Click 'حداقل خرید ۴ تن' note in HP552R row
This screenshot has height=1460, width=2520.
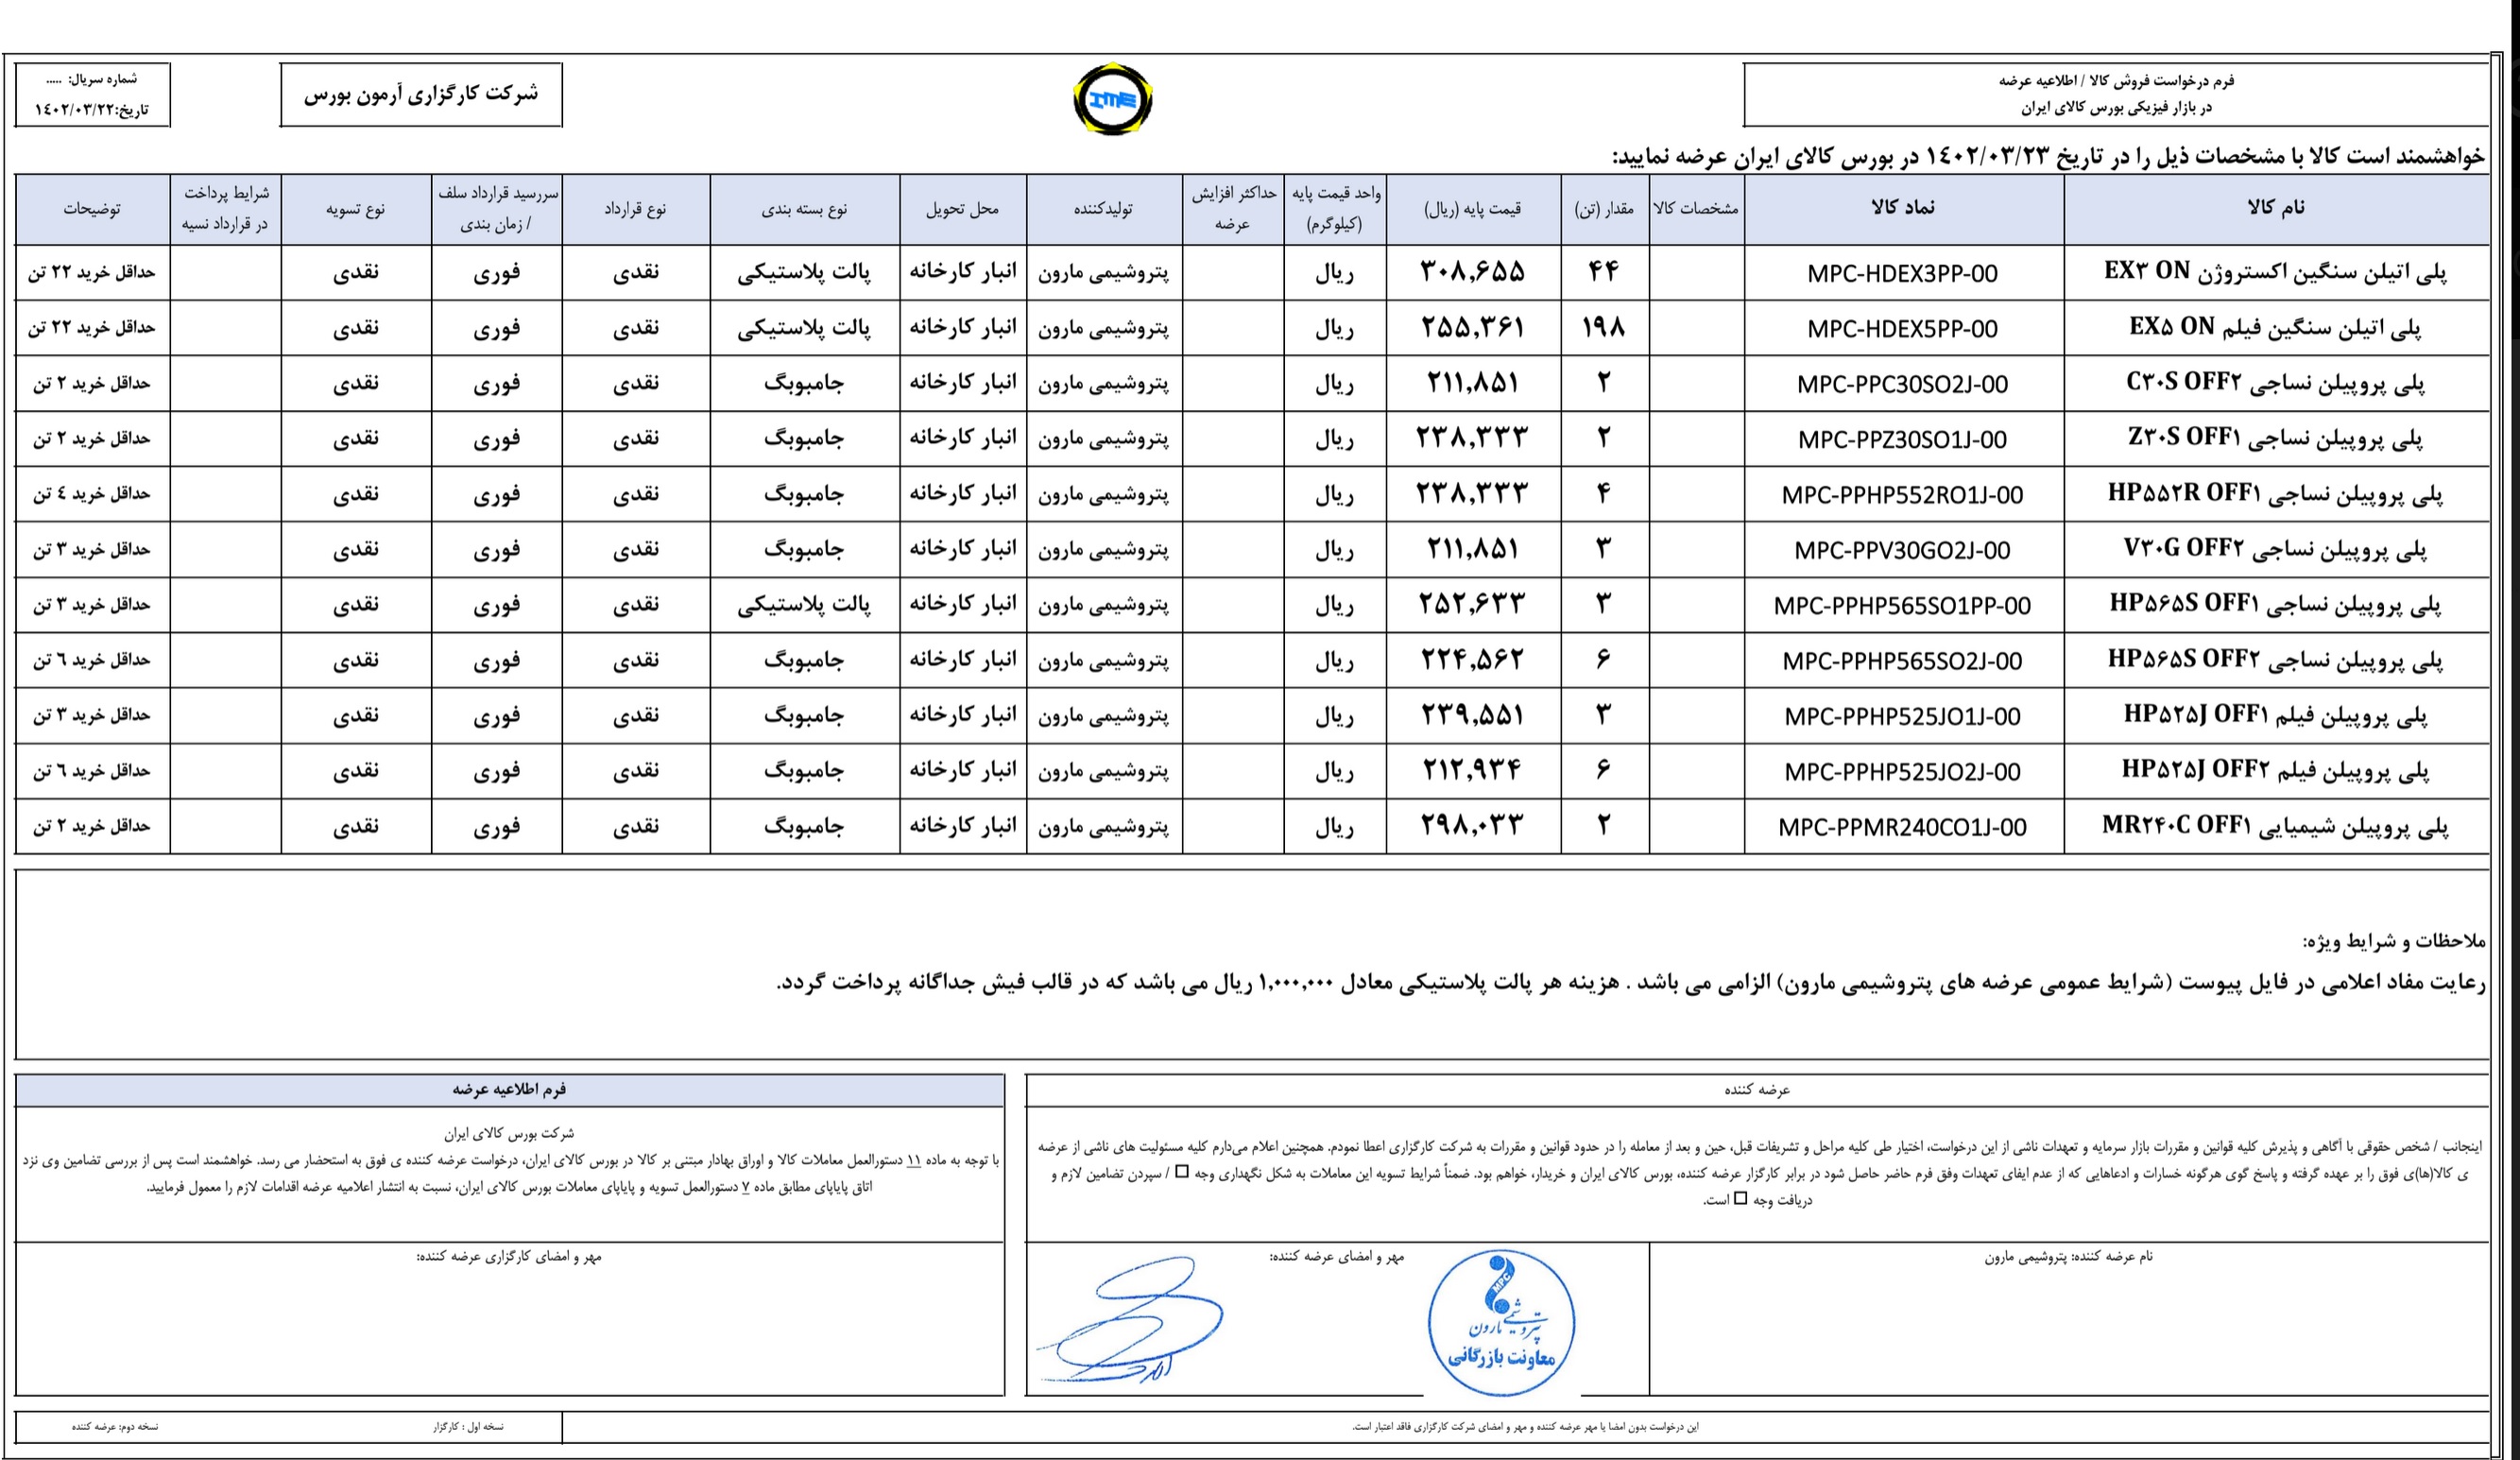[x=92, y=494]
